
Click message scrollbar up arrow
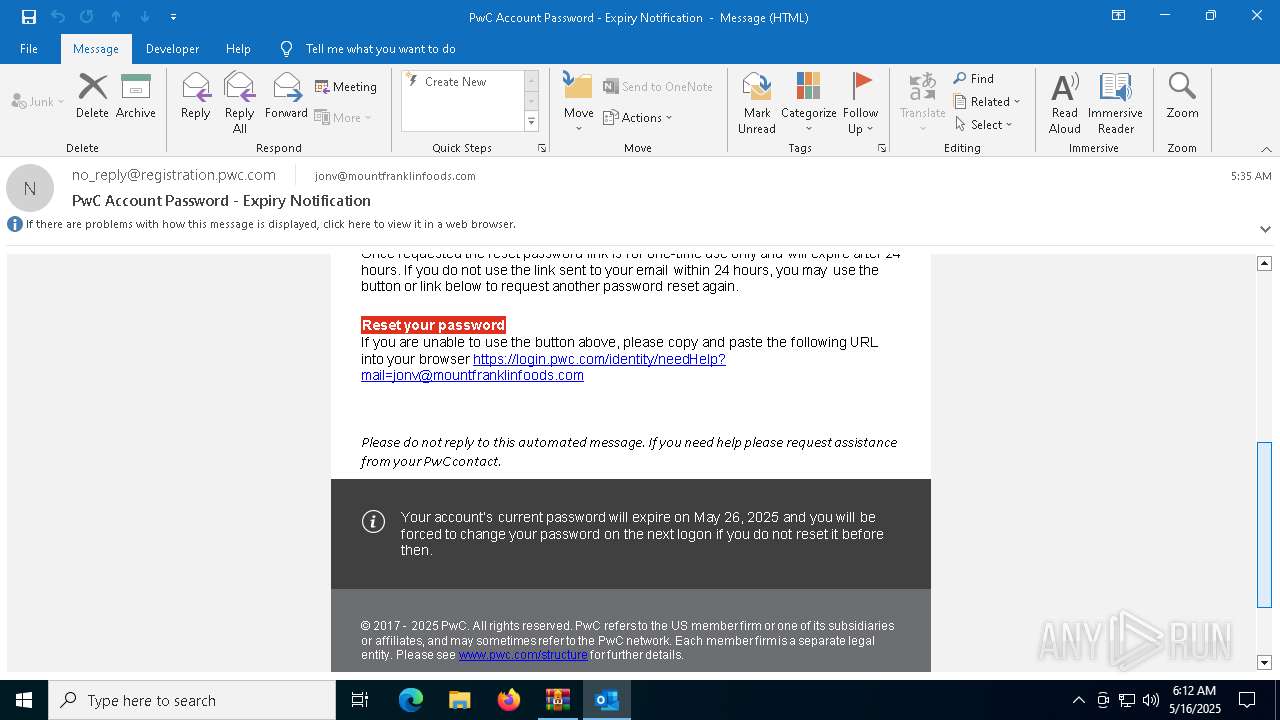pyautogui.click(x=1264, y=263)
